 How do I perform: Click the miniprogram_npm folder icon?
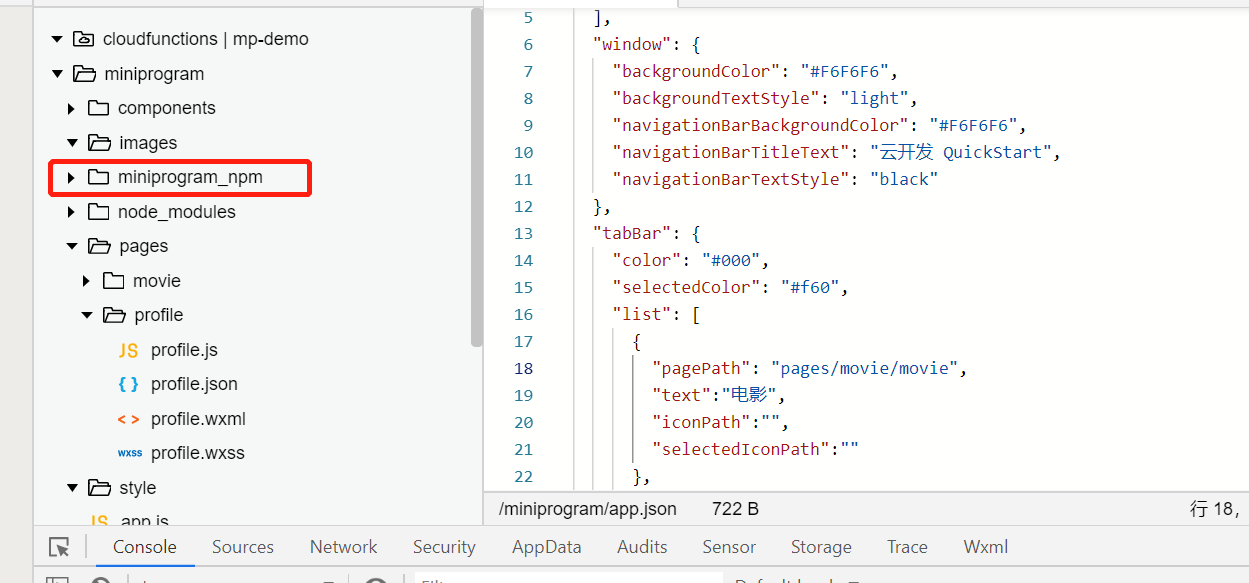pyautogui.click(x=98, y=177)
